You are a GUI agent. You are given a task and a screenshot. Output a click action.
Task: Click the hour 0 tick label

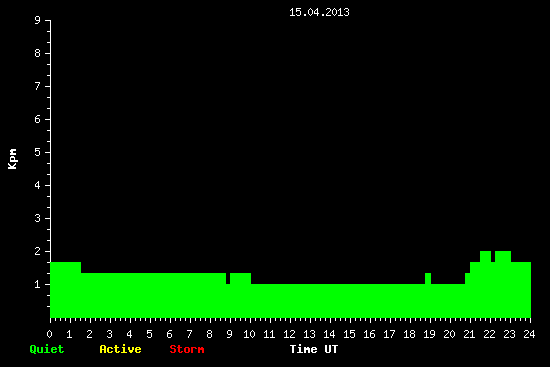49,334
